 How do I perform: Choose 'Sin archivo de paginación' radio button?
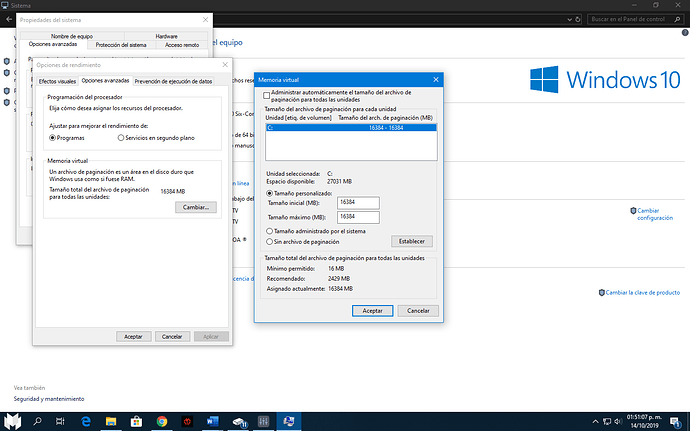click(x=270, y=241)
